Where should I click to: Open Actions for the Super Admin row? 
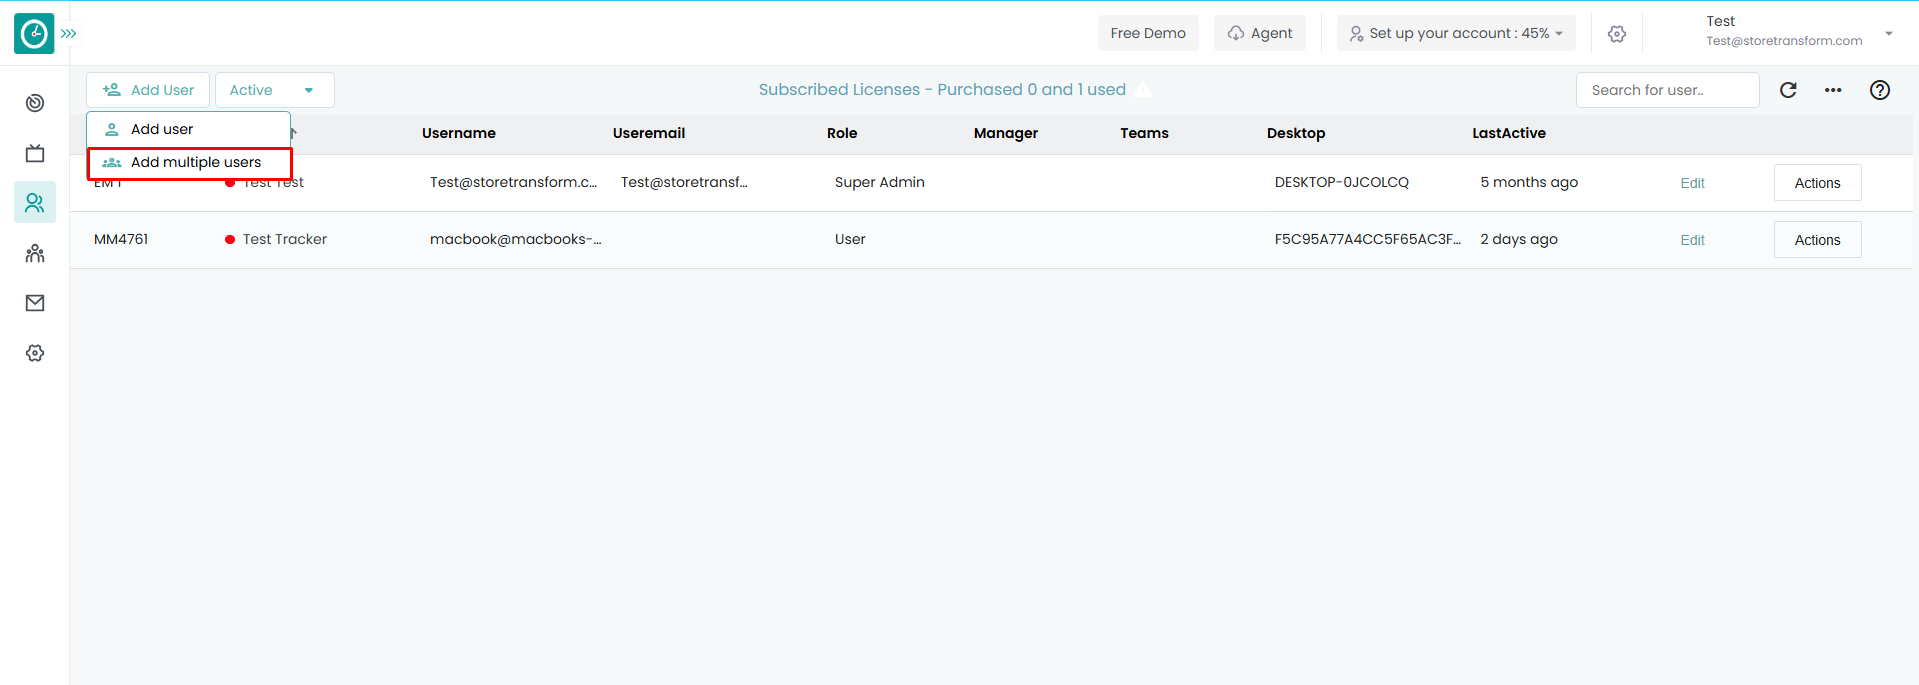[x=1817, y=183]
